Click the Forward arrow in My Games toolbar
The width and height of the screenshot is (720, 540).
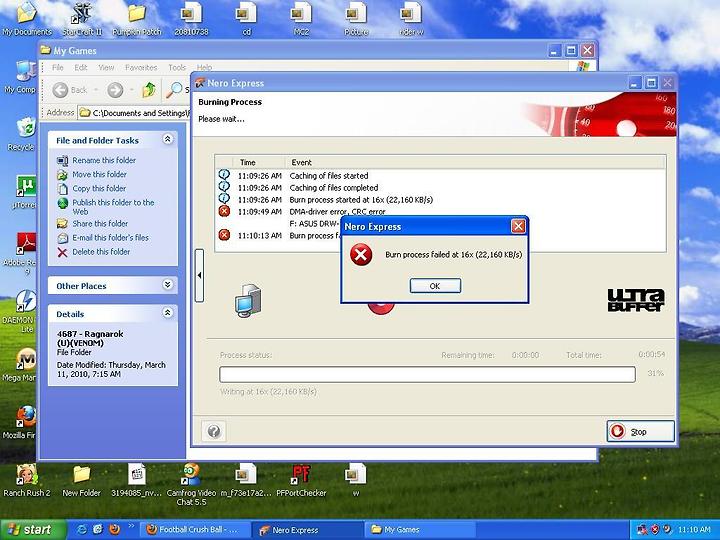click(115, 90)
